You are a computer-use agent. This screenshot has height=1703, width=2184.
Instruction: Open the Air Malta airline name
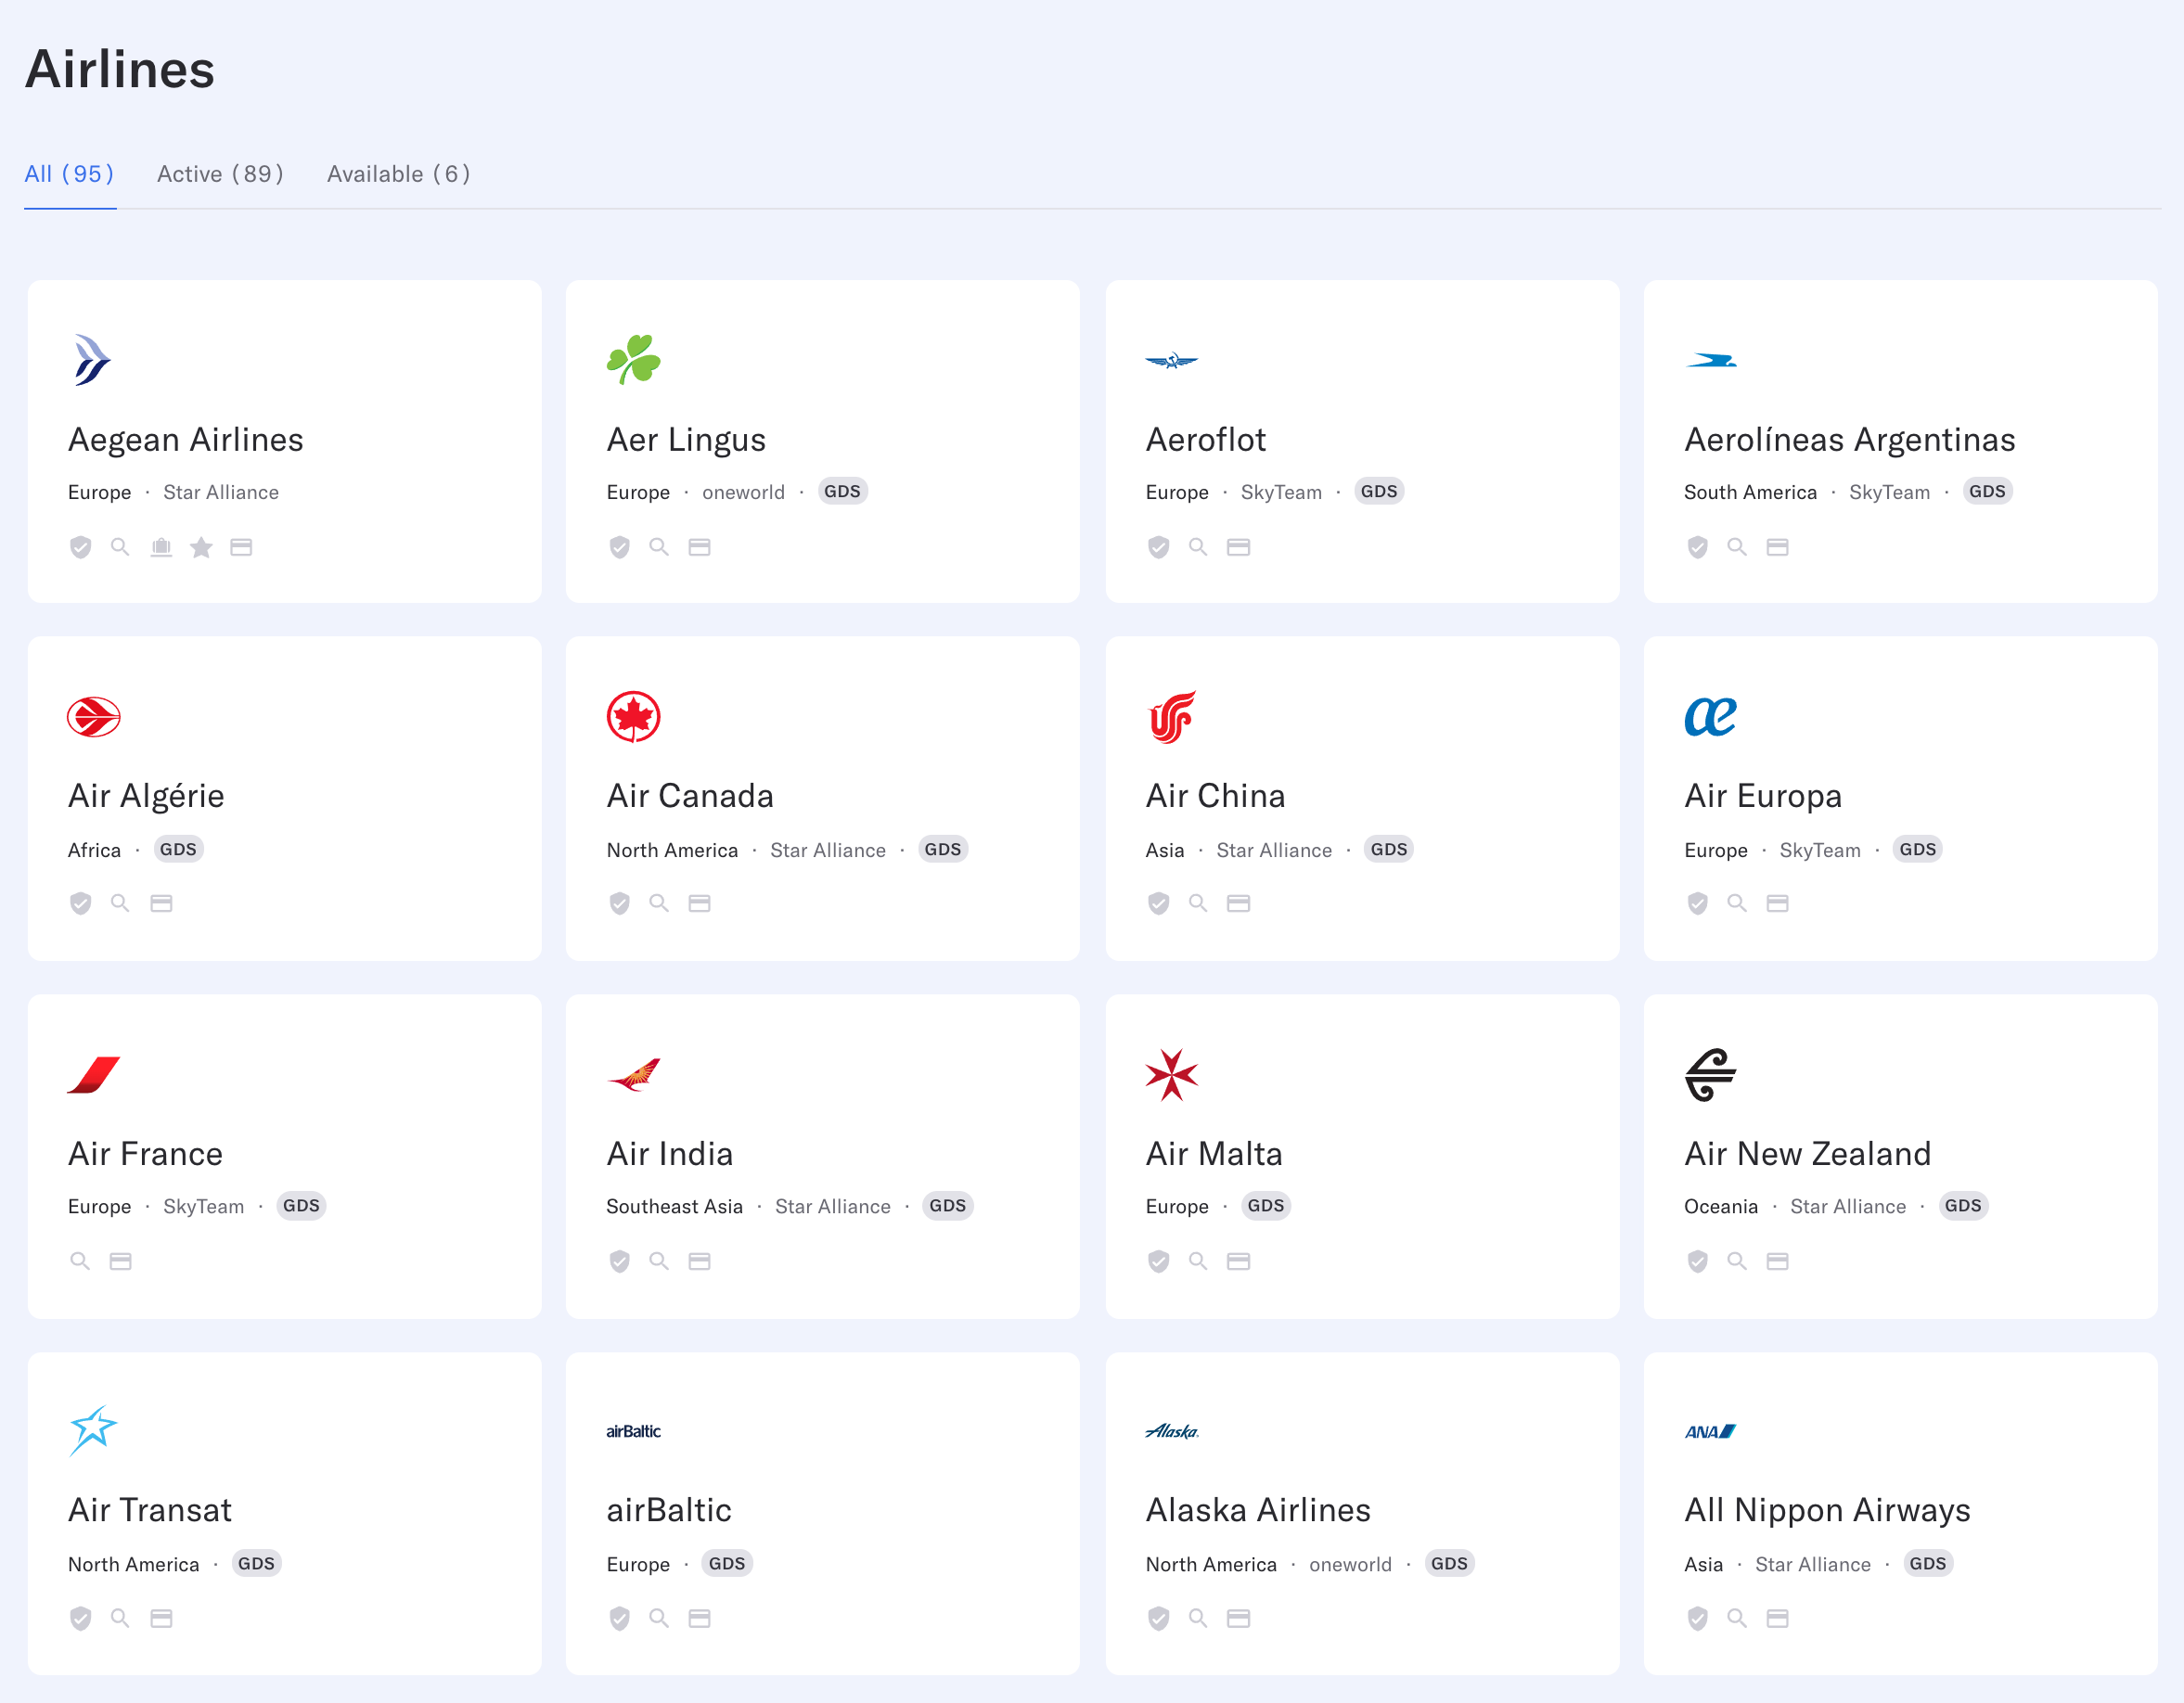point(1213,1153)
